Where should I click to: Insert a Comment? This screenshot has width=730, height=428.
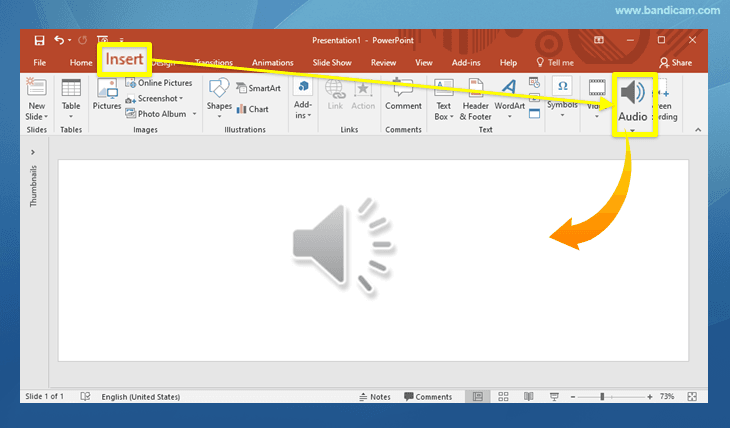(x=403, y=95)
